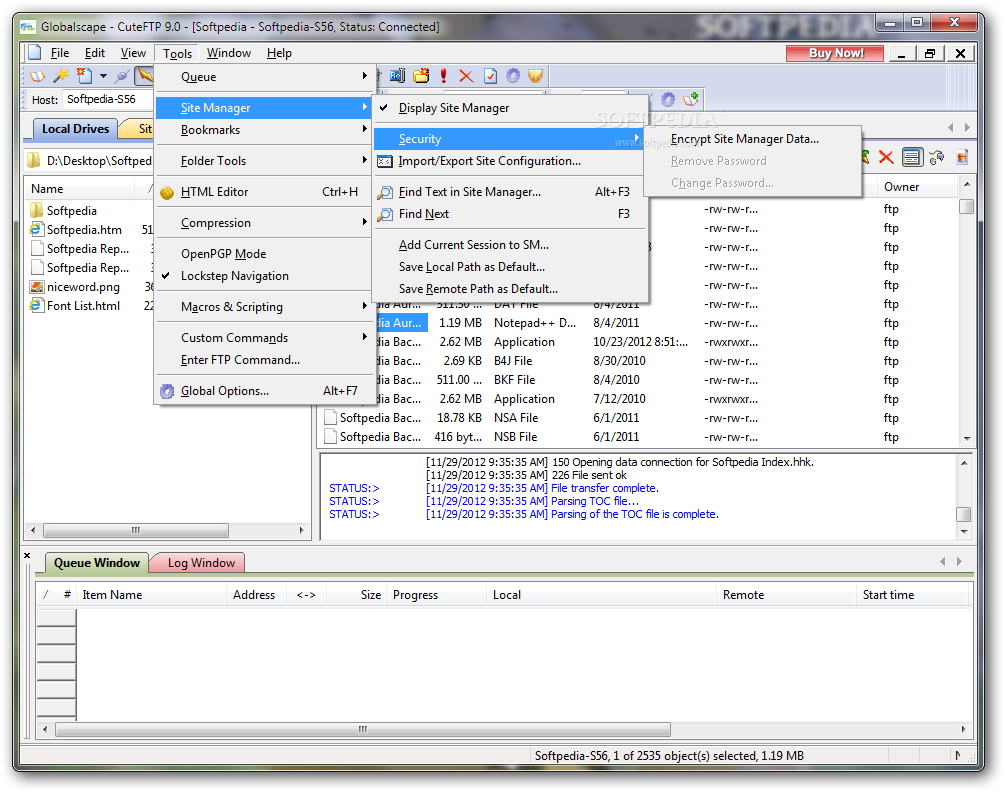1005x792 pixels.
Task: Click the queue pane horizontal scrollbar thumb
Action: pos(363,729)
